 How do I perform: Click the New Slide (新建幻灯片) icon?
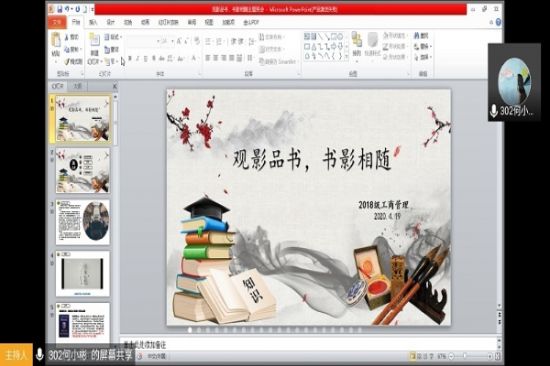click(94, 40)
